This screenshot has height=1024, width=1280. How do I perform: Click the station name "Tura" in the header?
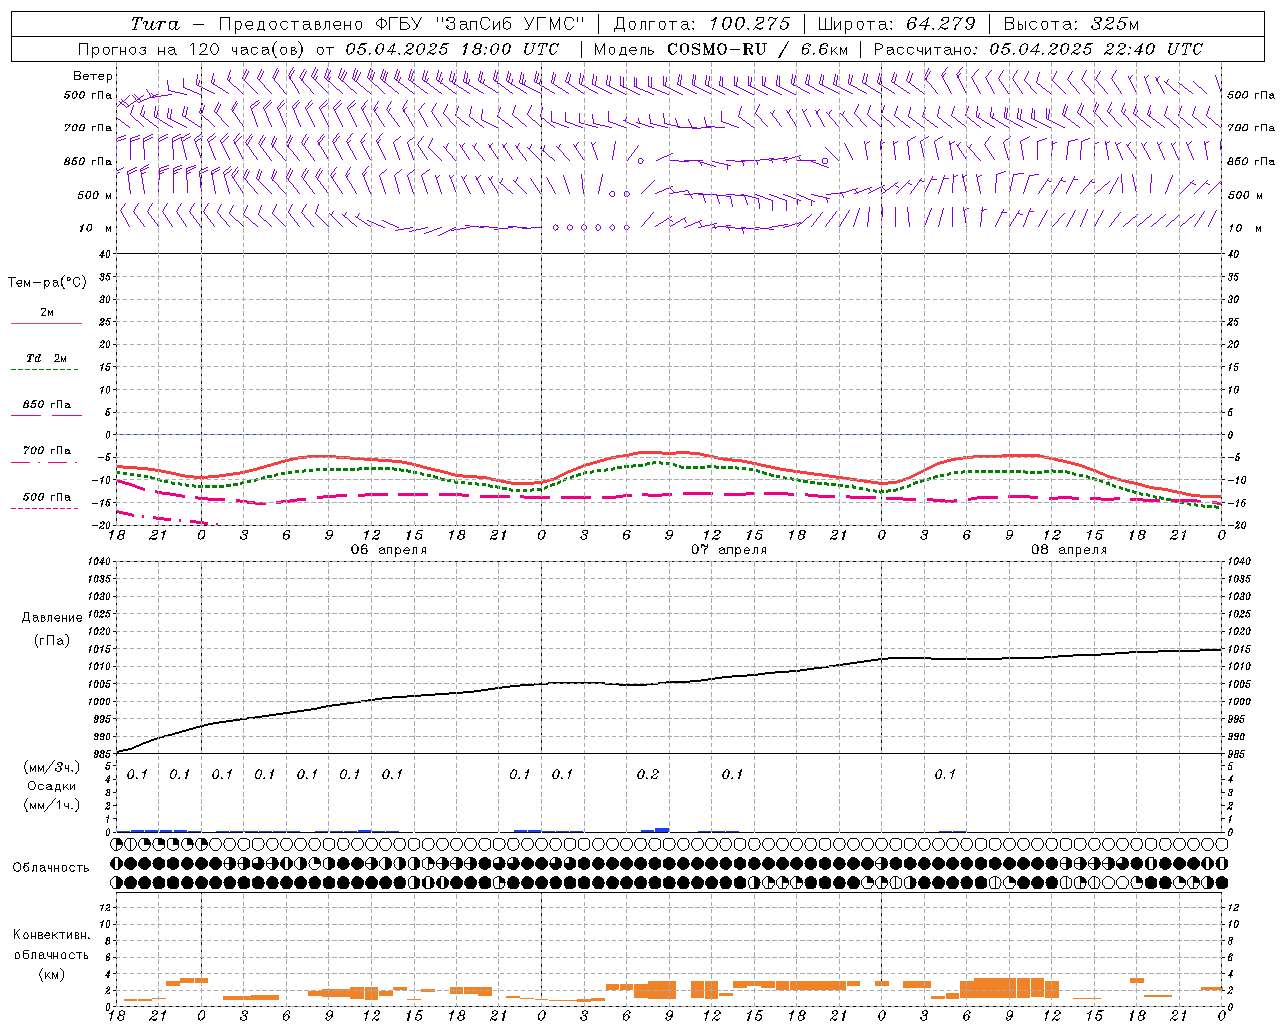click(x=156, y=24)
